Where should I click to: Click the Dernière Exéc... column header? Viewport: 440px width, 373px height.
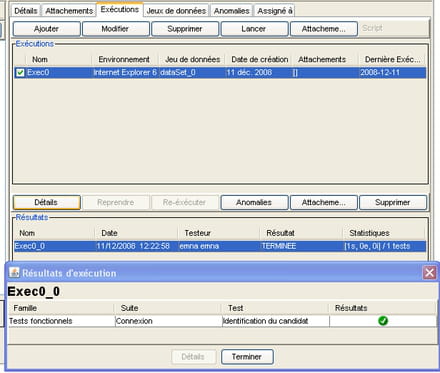pos(392,59)
